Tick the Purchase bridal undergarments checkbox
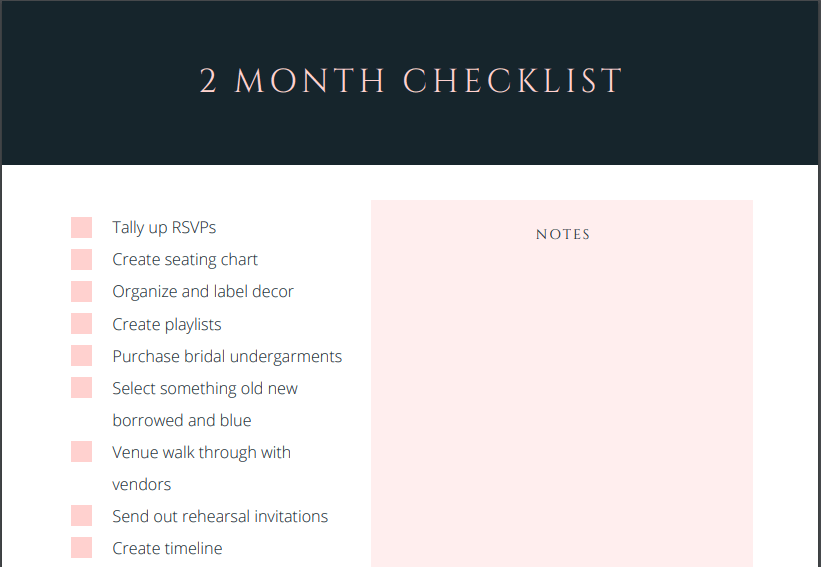Image resolution: width=821 pixels, height=567 pixels. [81, 356]
